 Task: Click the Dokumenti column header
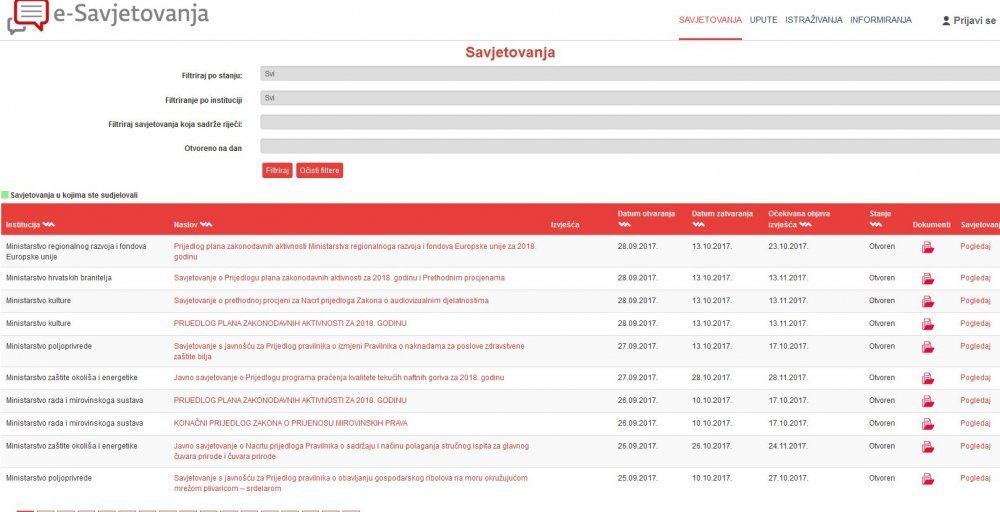point(931,224)
